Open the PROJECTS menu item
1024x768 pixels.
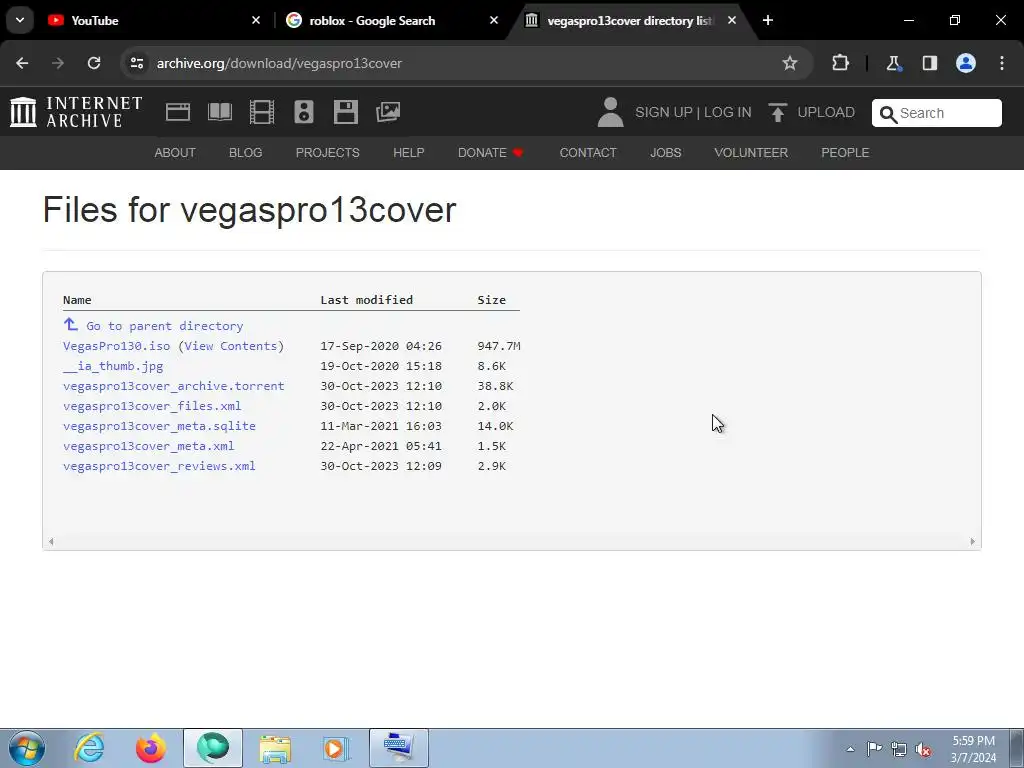coord(328,153)
